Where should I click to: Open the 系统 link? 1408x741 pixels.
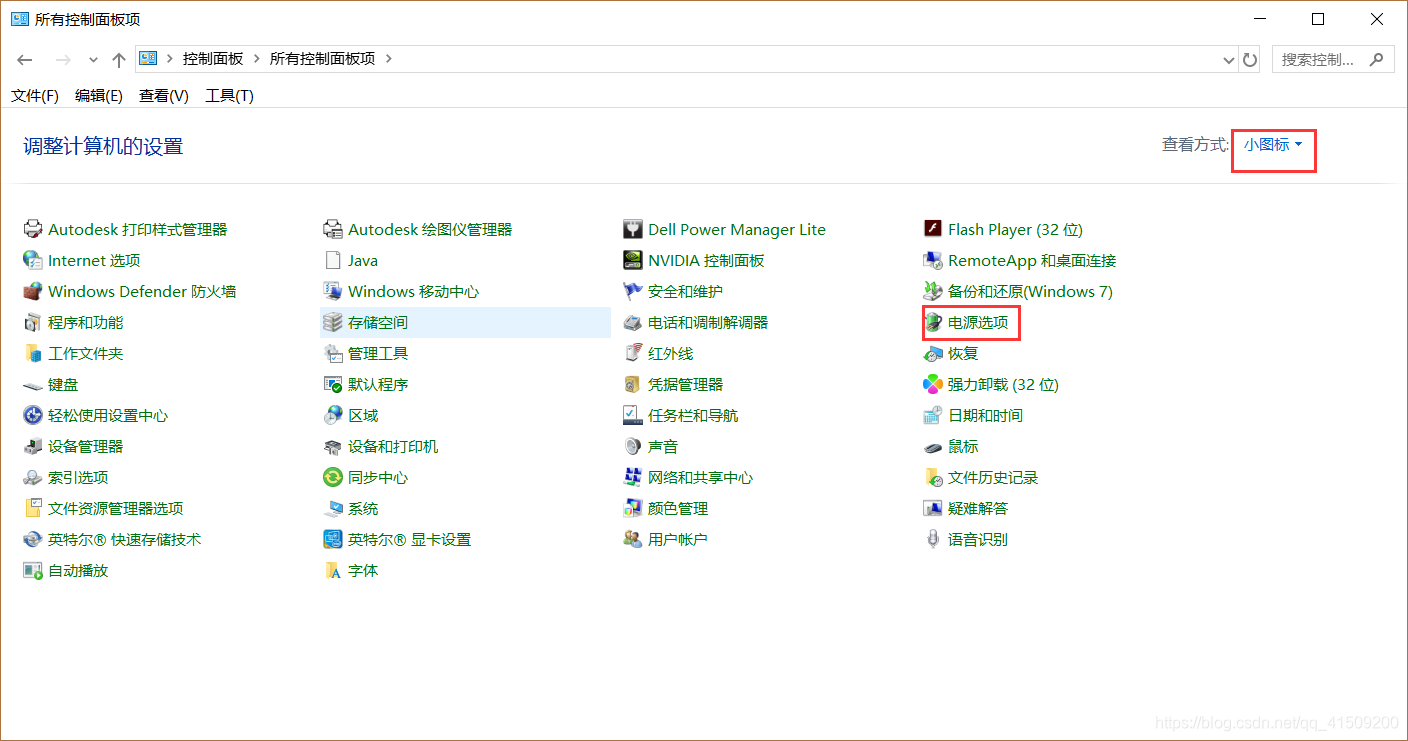pyautogui.click(x=363, y=508)
